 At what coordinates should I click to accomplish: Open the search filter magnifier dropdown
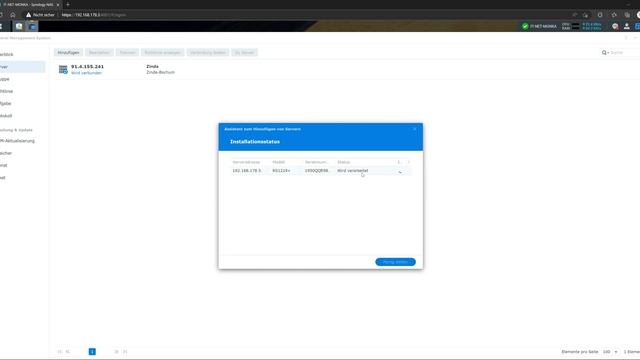coord(605,53)
